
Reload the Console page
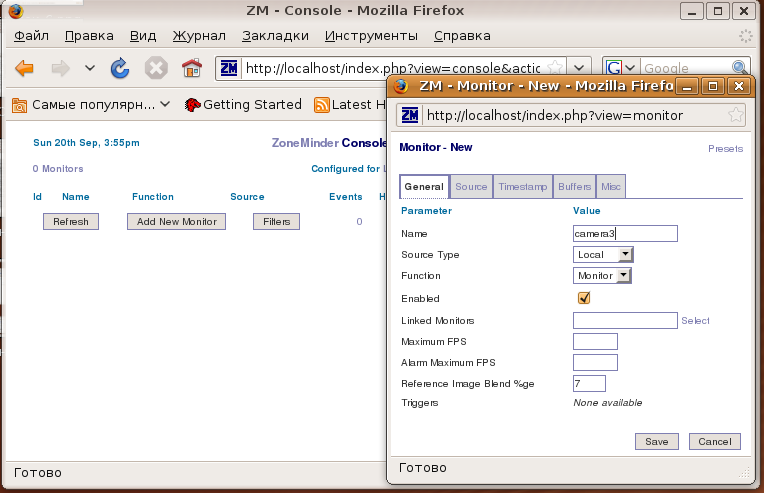click(120, 68)
